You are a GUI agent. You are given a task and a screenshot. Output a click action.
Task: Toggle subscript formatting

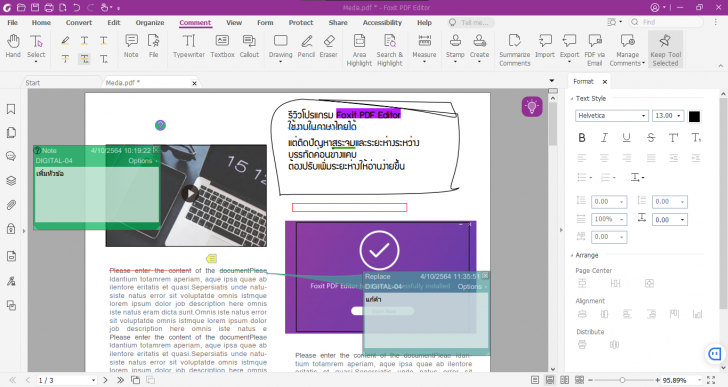click(696, 138)
